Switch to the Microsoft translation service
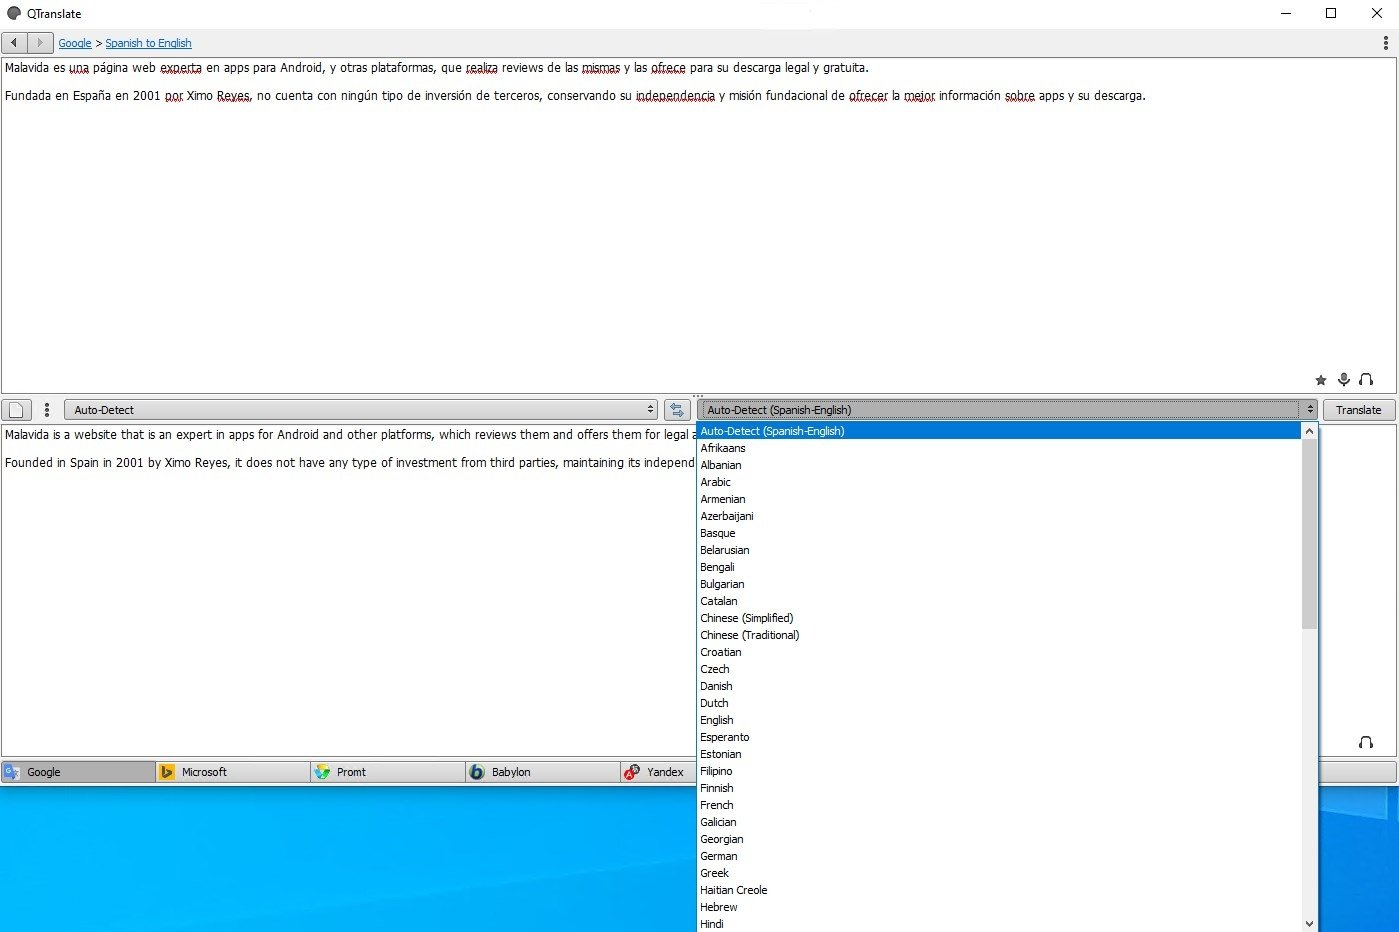The height and width of the screenshot is (932, 1399). pyautogui.click(x=233, y=772)
